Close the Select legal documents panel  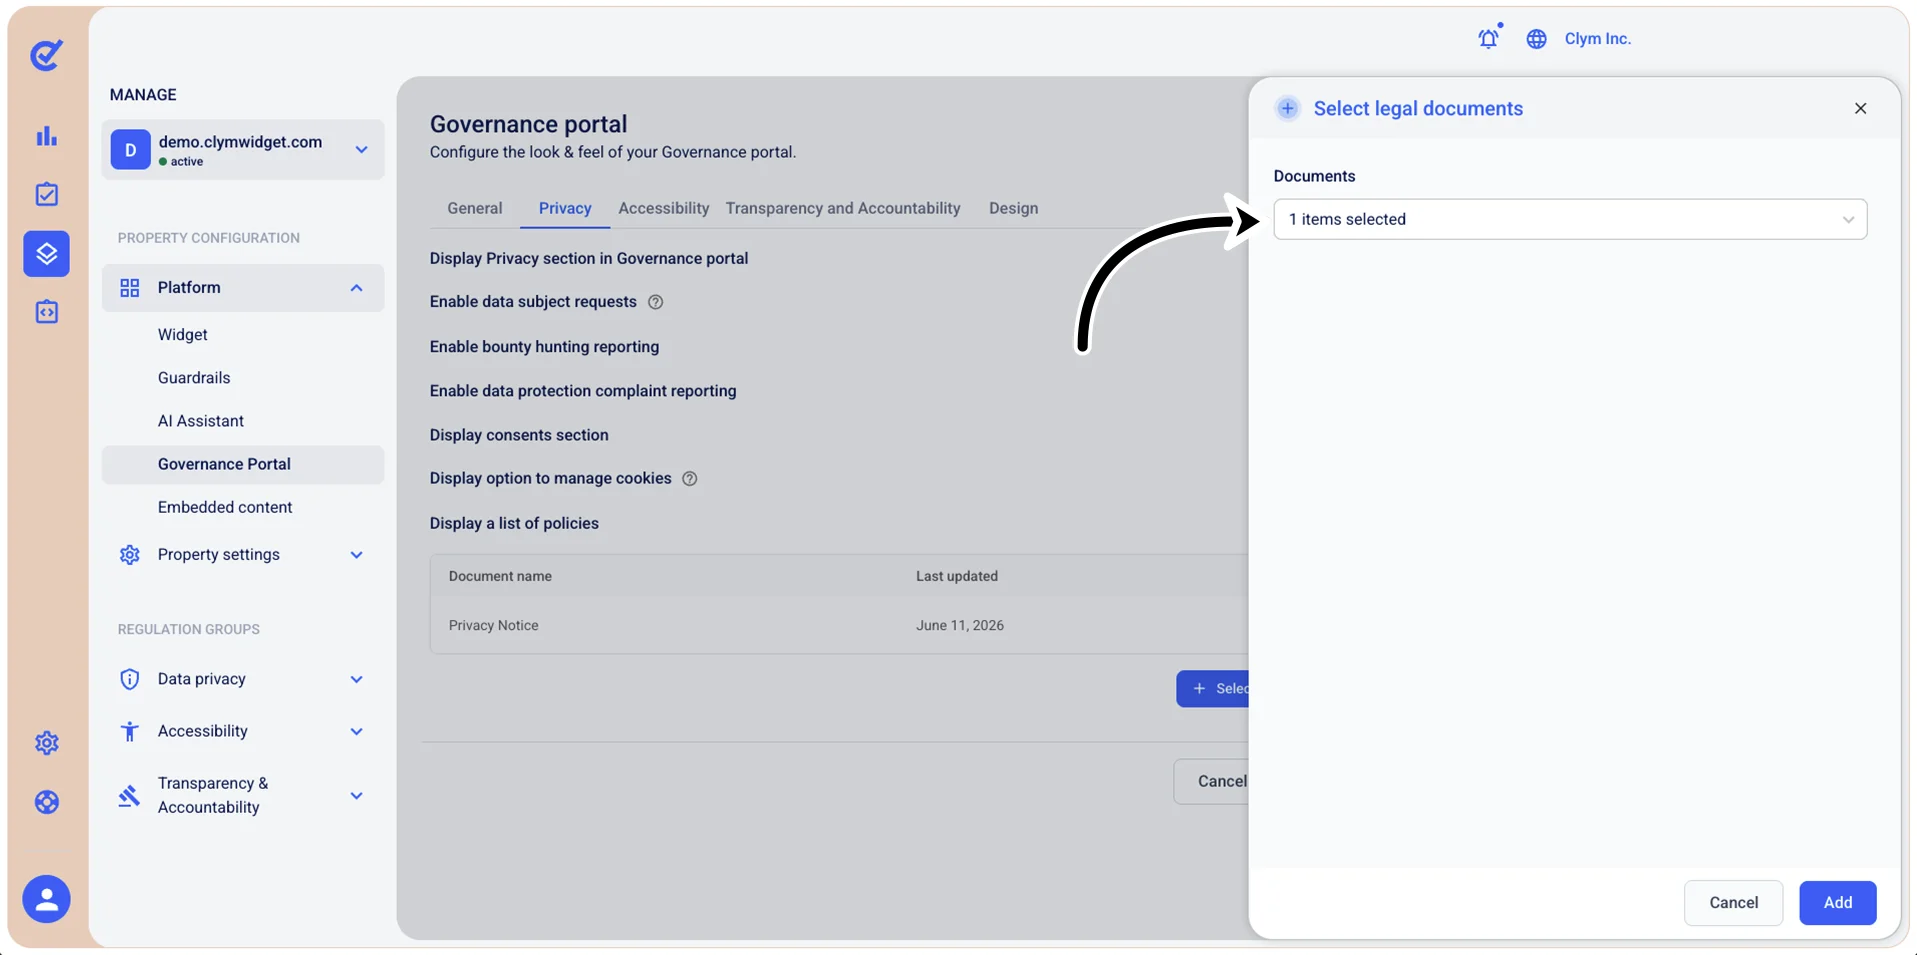click(1861, 108)
